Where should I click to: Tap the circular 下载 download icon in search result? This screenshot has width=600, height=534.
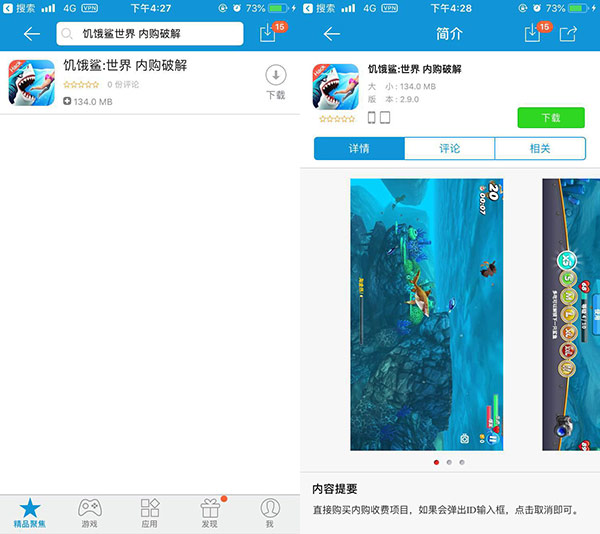pyautogui.click(x=276, y=75)
